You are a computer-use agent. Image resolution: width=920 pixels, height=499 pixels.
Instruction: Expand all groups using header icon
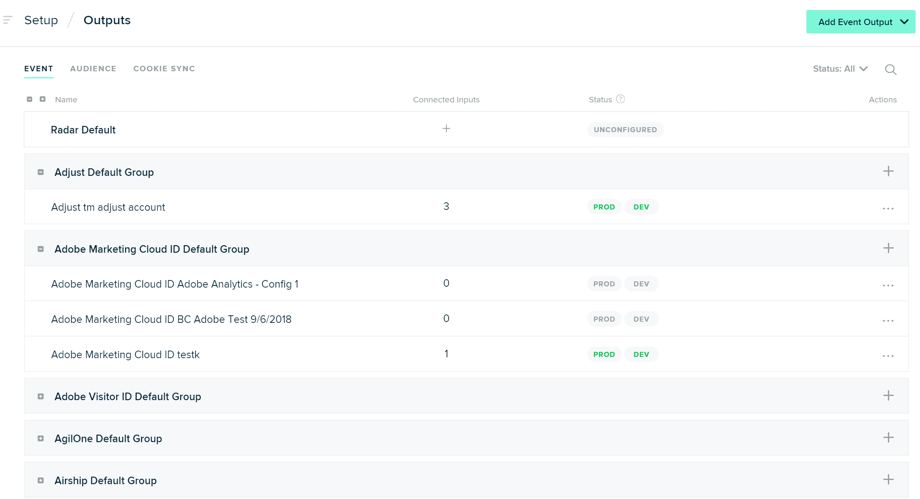coord(42,99)
